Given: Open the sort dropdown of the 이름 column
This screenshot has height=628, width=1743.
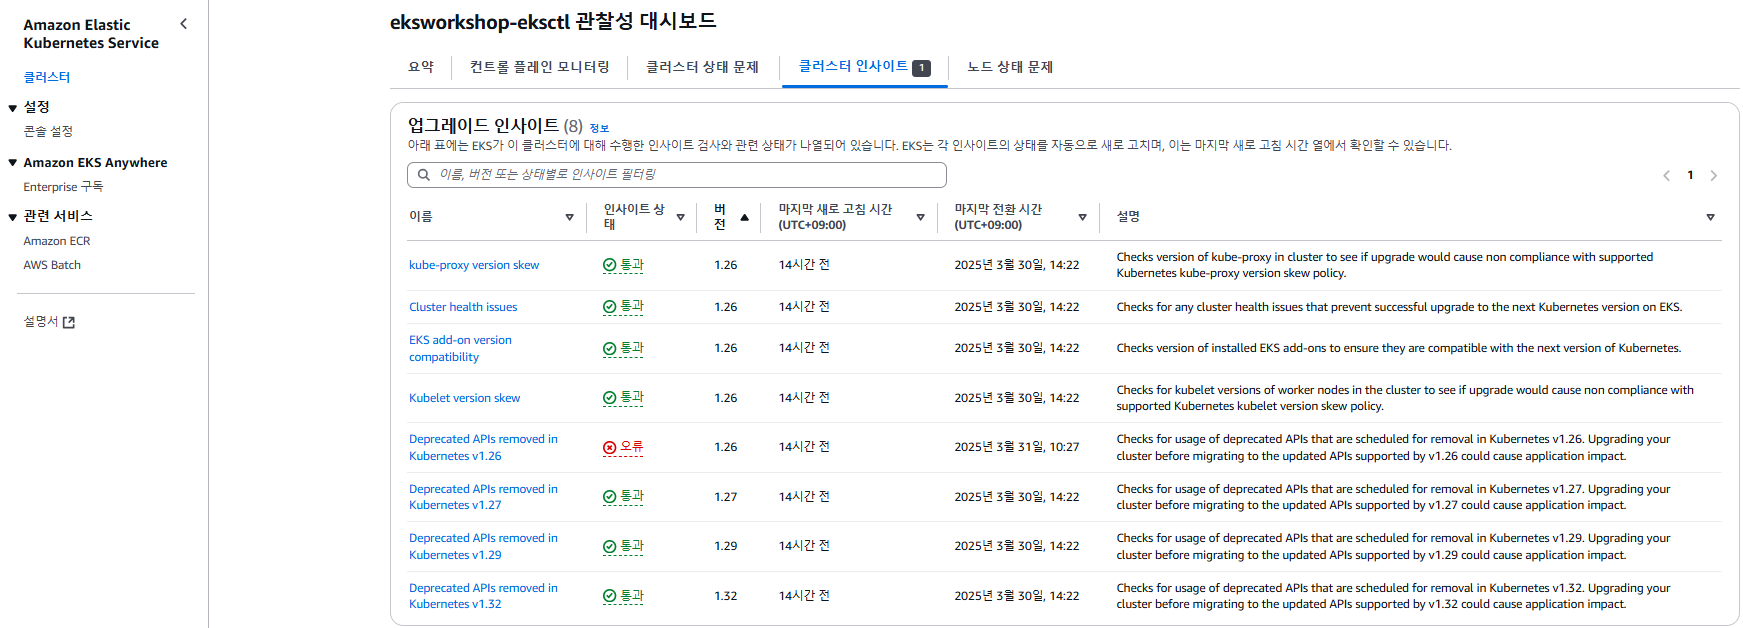Looking at the screenshot, I should click(569, 217).
